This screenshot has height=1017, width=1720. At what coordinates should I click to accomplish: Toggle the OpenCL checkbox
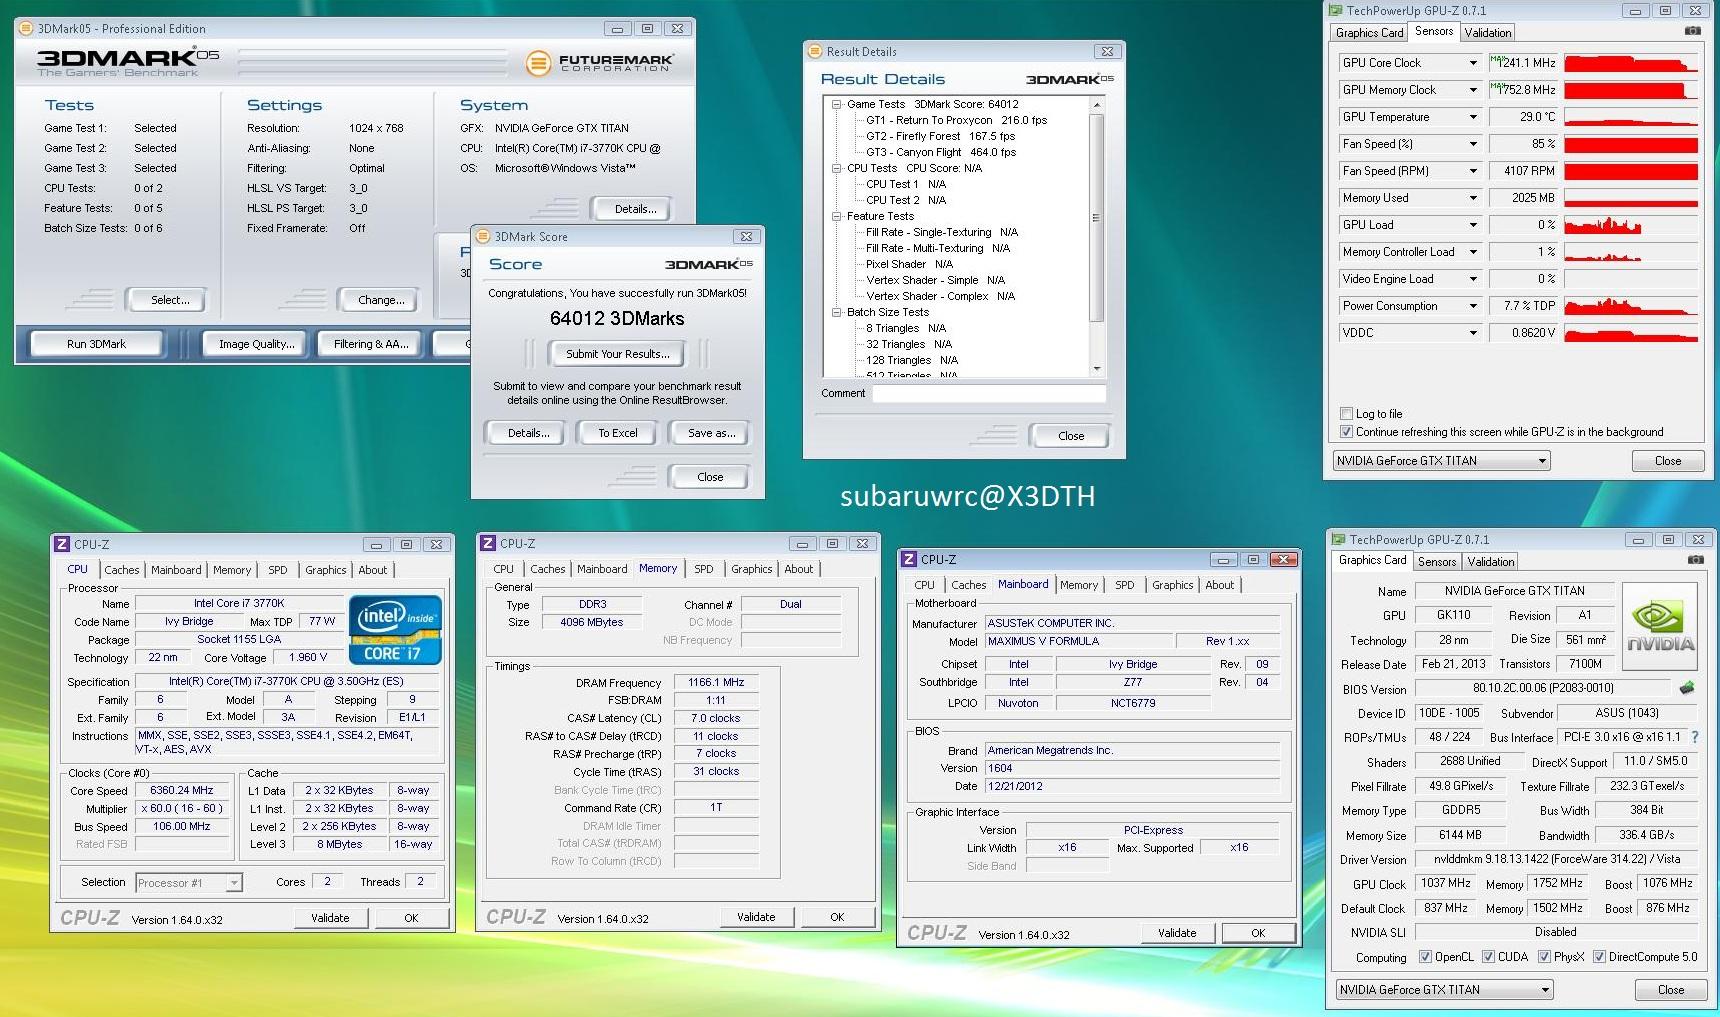[x=1425, y=957]
